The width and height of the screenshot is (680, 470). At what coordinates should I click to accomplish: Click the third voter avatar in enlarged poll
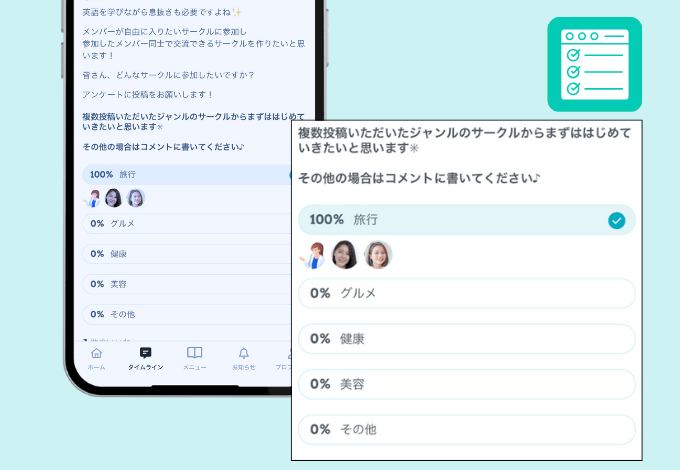click(378, 255)
